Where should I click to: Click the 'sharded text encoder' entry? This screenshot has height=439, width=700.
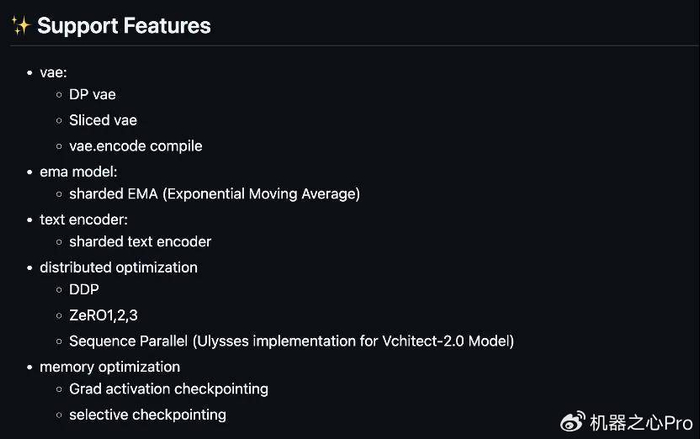click(140, 241)
